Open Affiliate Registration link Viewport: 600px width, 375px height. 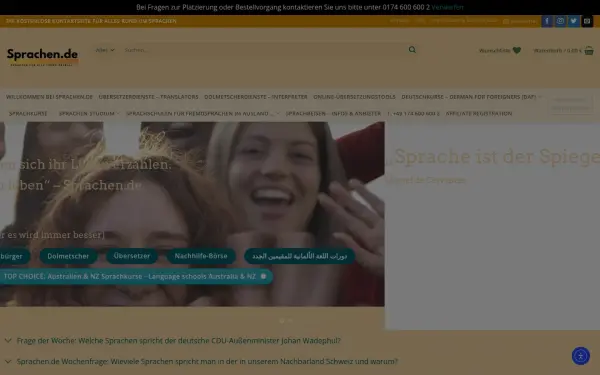[479, 114]
